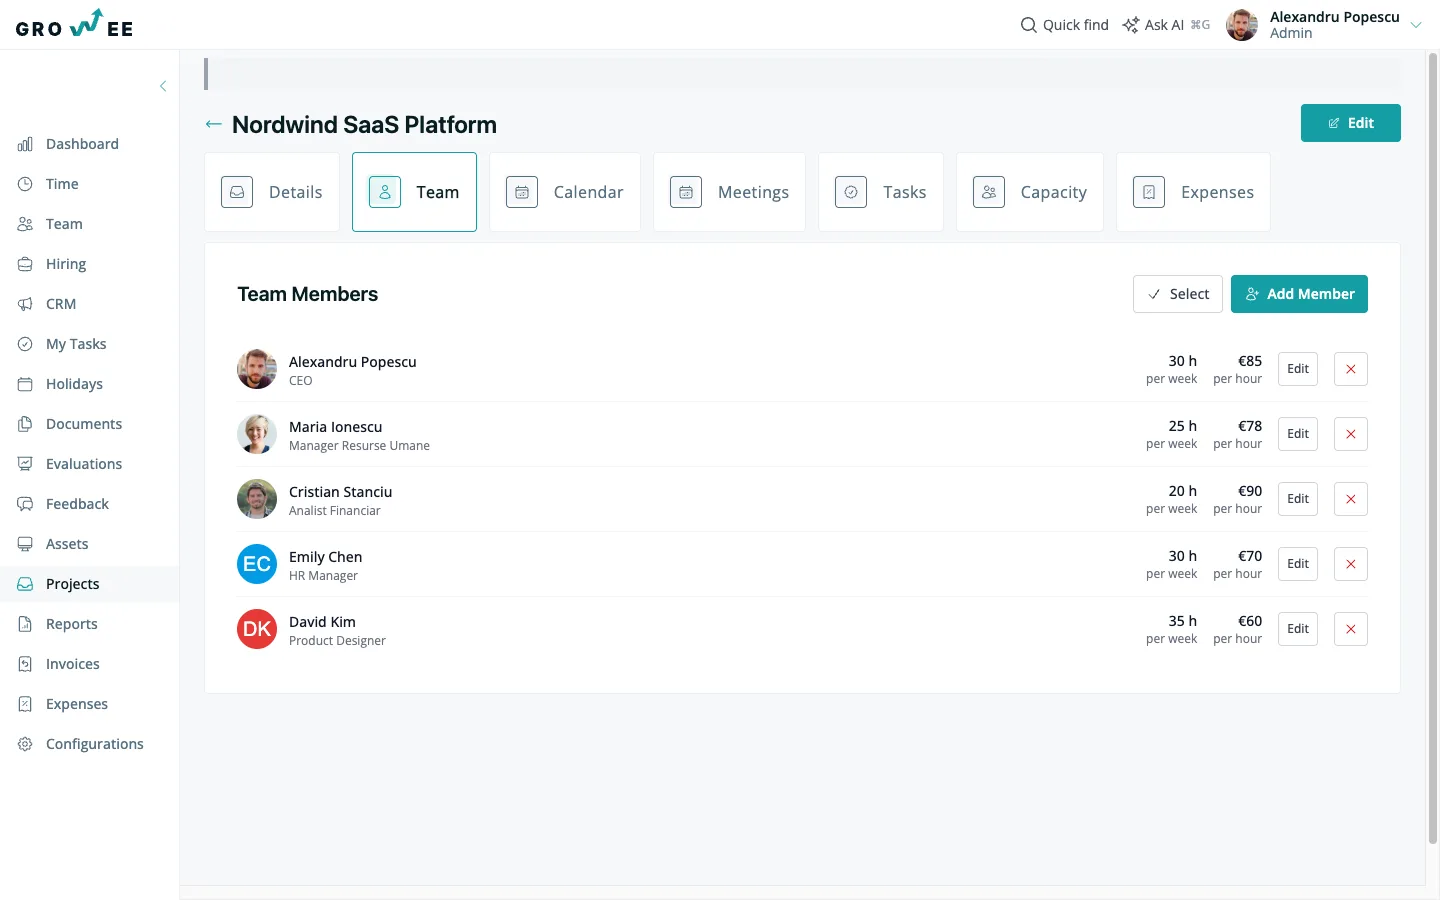Click the Add Member button
Image resolution: width=1440 pixels, height=900 pixels.
[1299, 294]
